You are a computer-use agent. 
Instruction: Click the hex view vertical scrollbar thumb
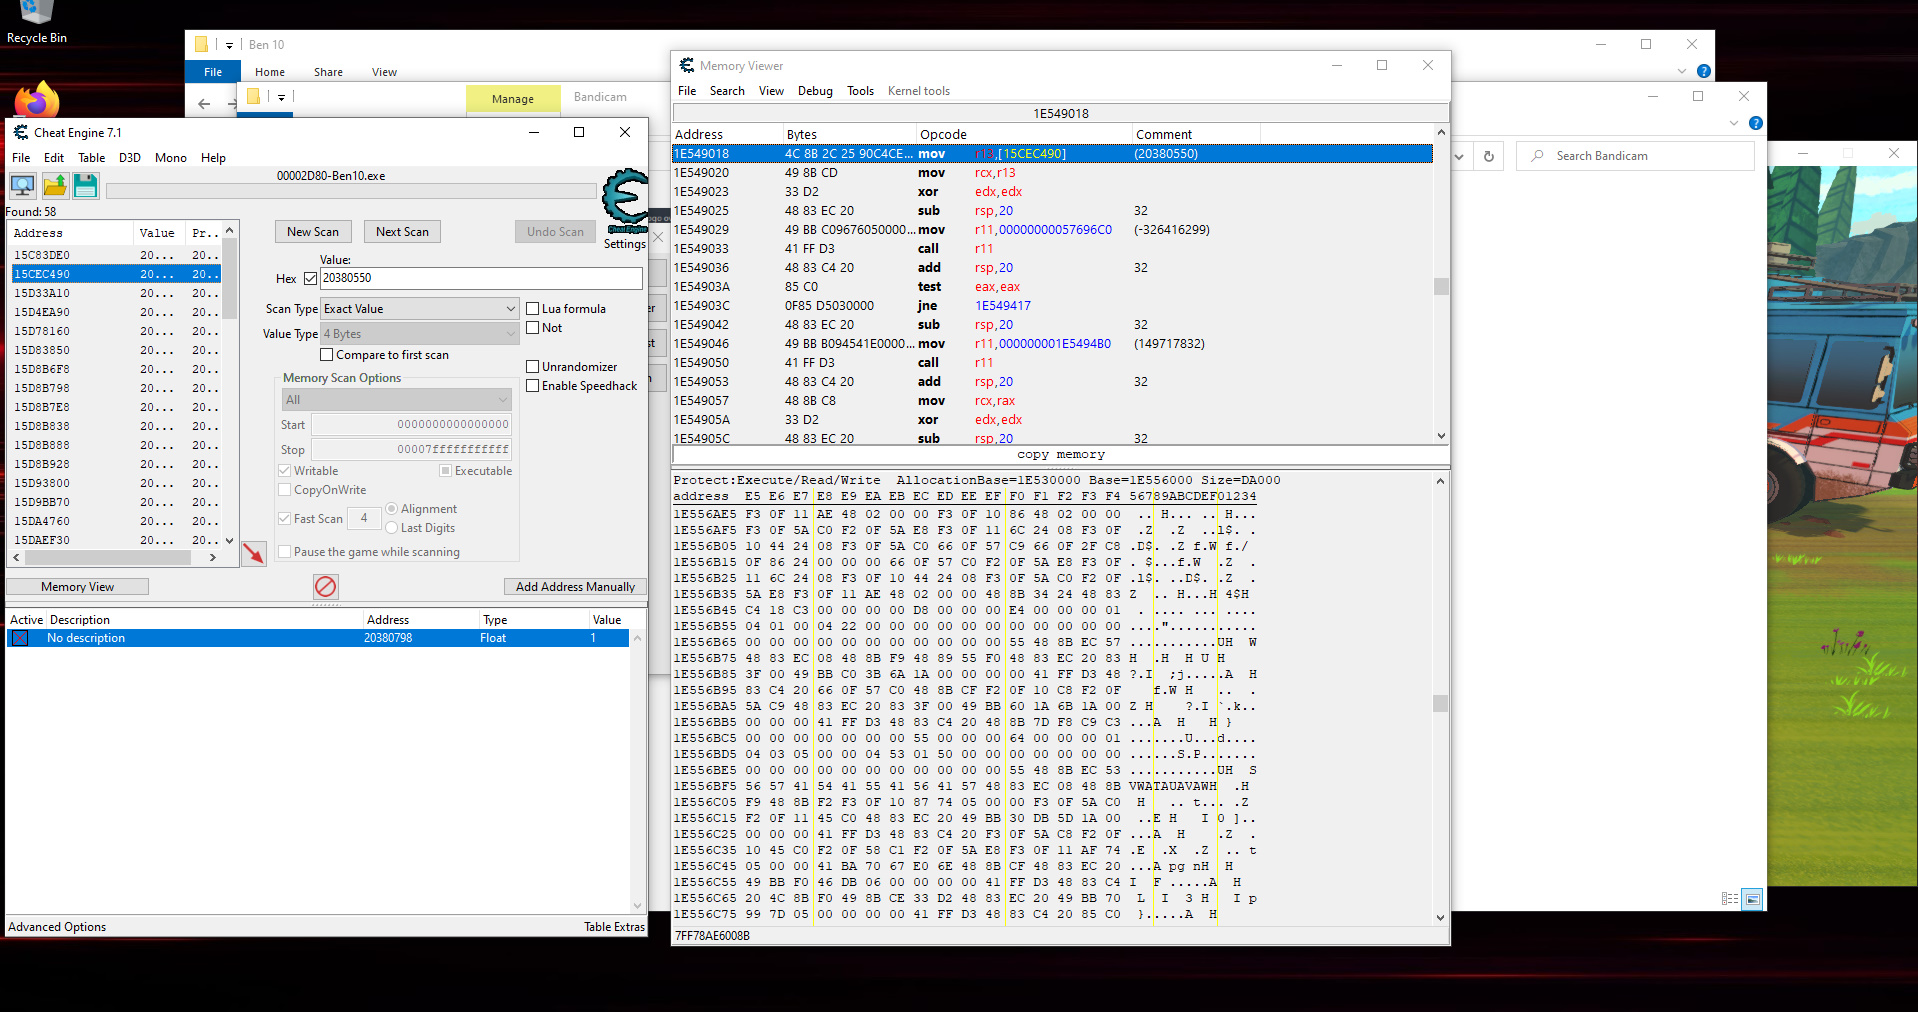[x=1441, y=703]
